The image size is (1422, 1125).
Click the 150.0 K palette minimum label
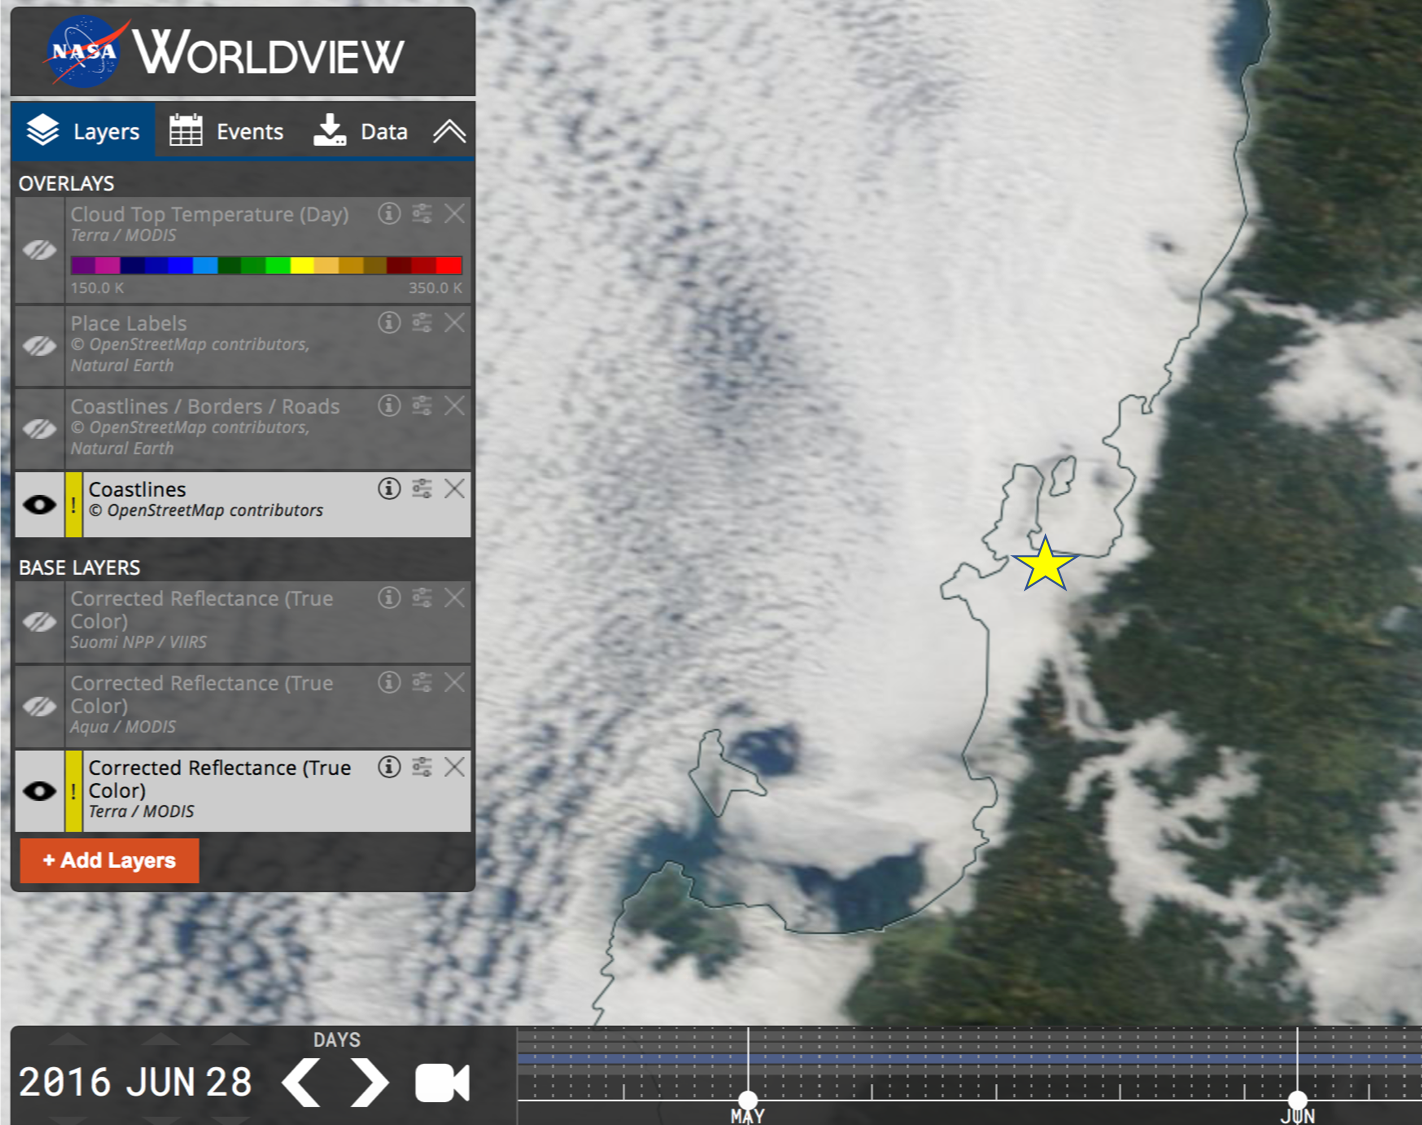click(x=97, y=288)
